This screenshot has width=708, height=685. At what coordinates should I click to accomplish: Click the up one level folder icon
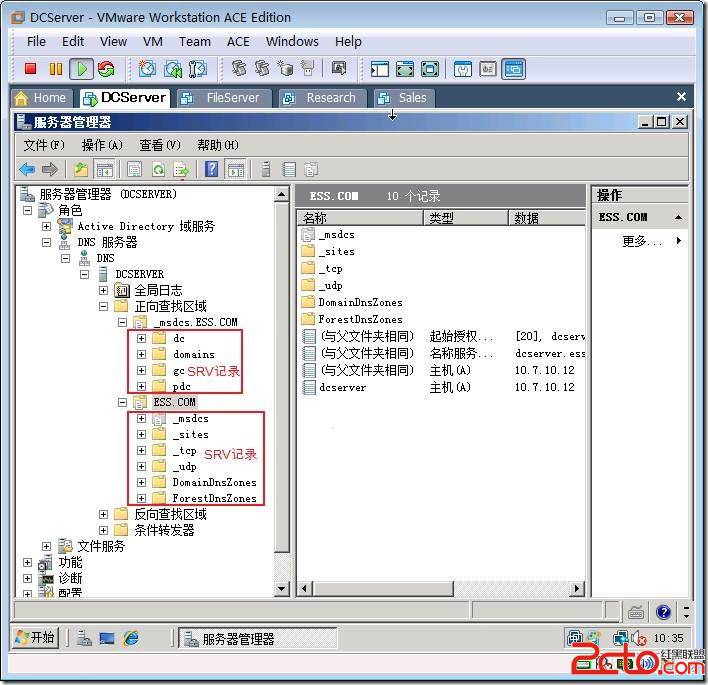point(81,169)
